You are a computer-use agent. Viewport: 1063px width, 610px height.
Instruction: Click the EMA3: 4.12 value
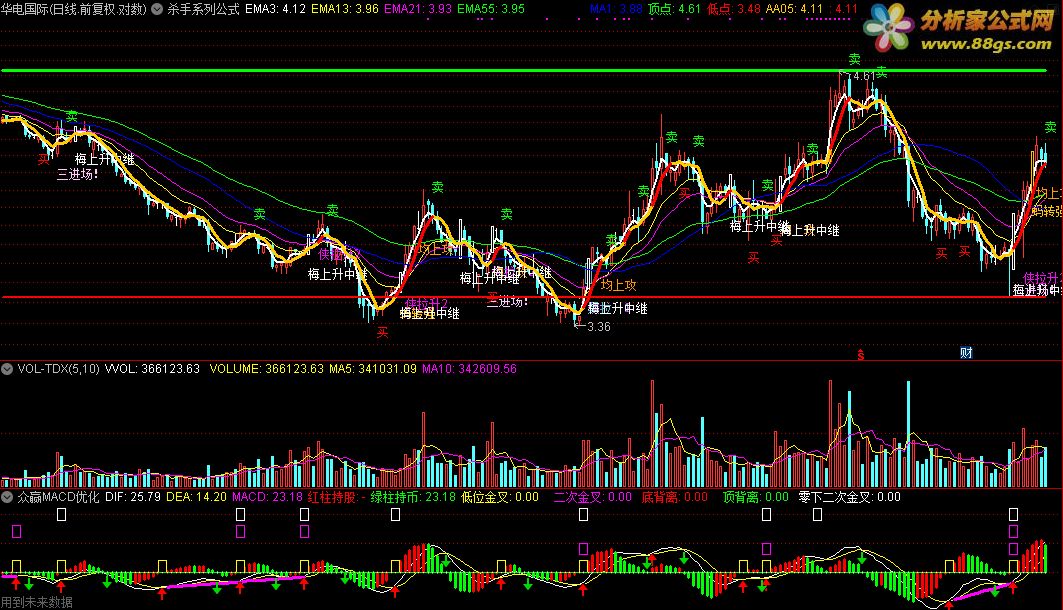click(x=275, y=9)
